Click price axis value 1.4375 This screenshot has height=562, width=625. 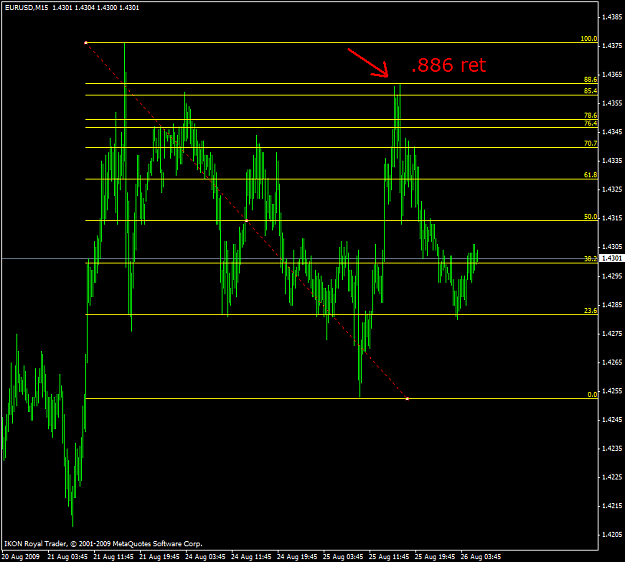(x=612, y=46)
